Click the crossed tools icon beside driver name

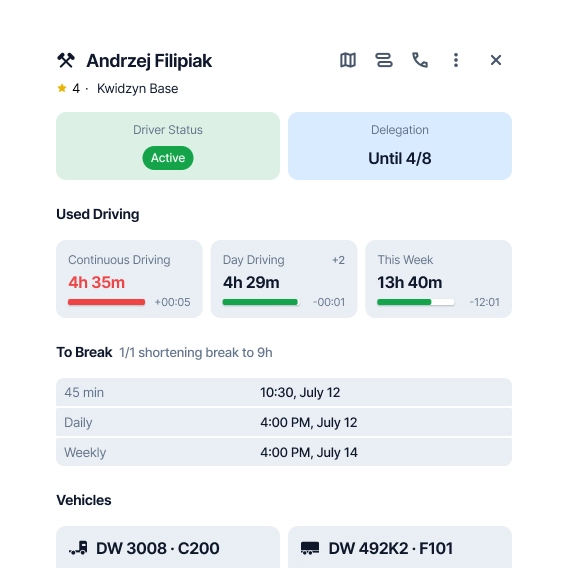[66, 60]
